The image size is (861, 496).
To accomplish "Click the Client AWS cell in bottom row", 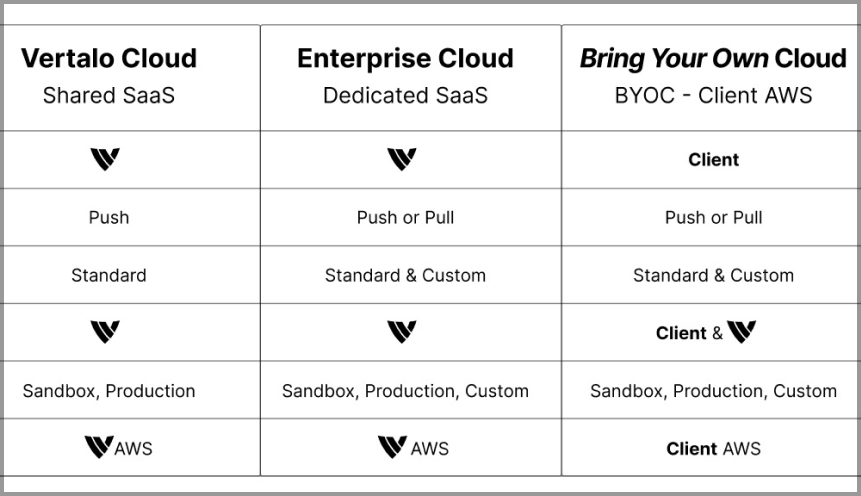I will 713,449.
